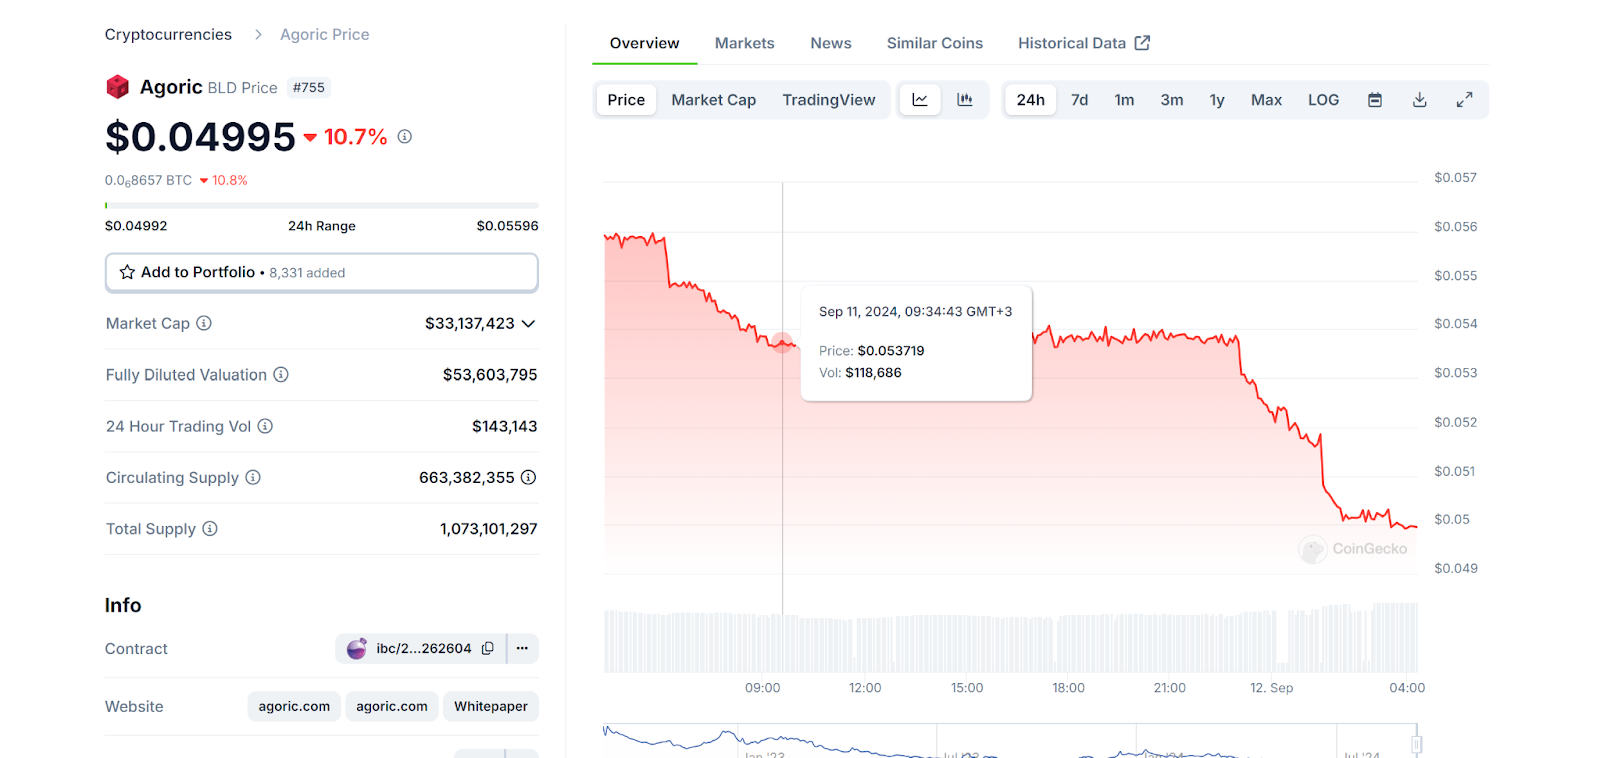Show the Circulating Supply label info icon

coord(253,477)
